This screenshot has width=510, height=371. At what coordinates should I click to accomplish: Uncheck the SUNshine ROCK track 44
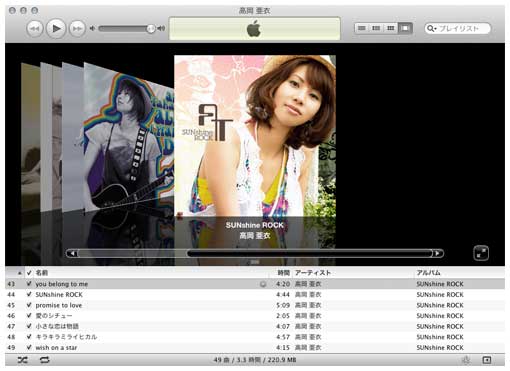point(29,295)
